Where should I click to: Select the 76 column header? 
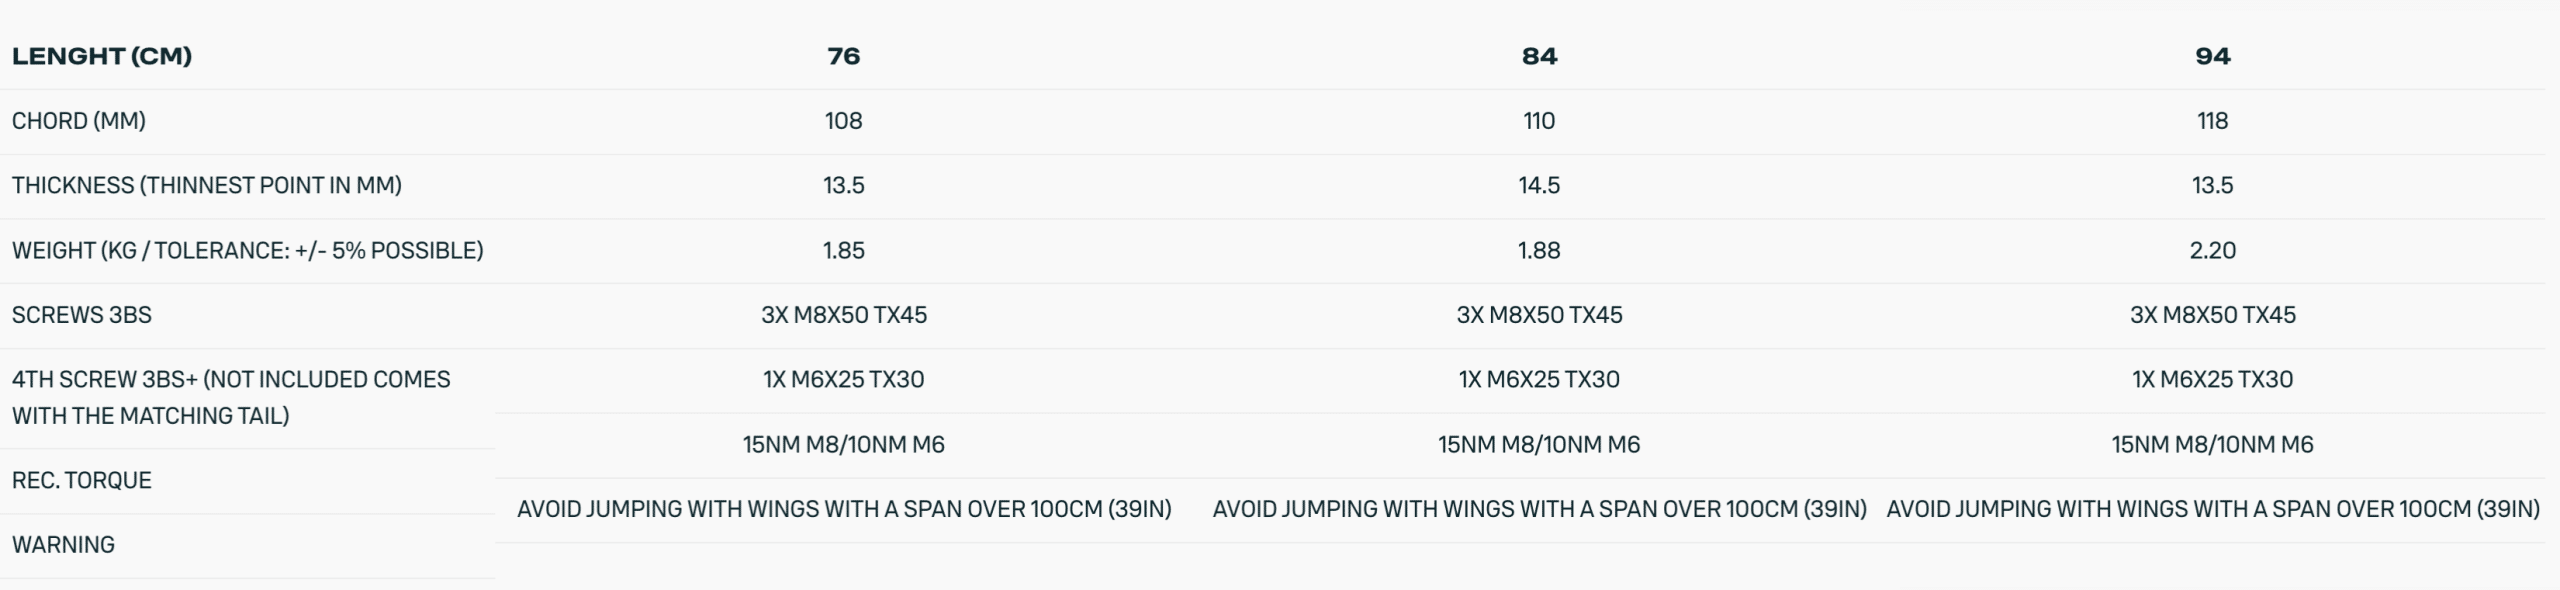coord(843,56)
